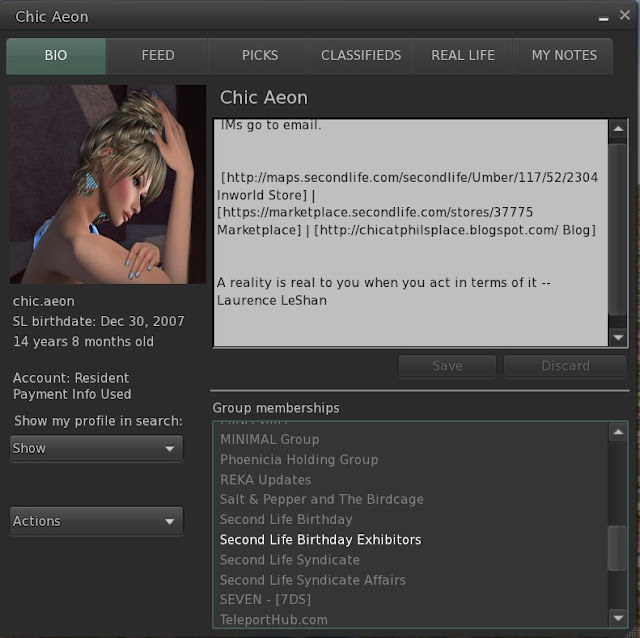This screenshot has height=638, width=640.
Task: Click the chic.aeon username text
Action: [x=44, y=301]
